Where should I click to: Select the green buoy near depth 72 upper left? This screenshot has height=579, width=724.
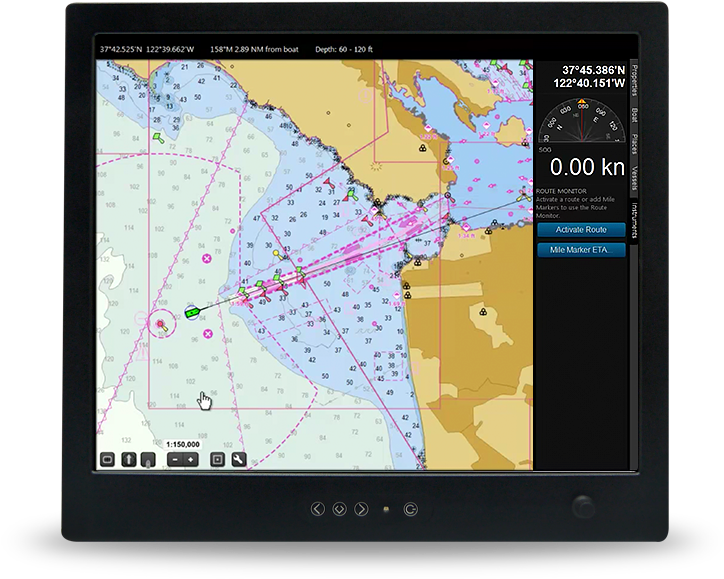click(x=158, y=138)
